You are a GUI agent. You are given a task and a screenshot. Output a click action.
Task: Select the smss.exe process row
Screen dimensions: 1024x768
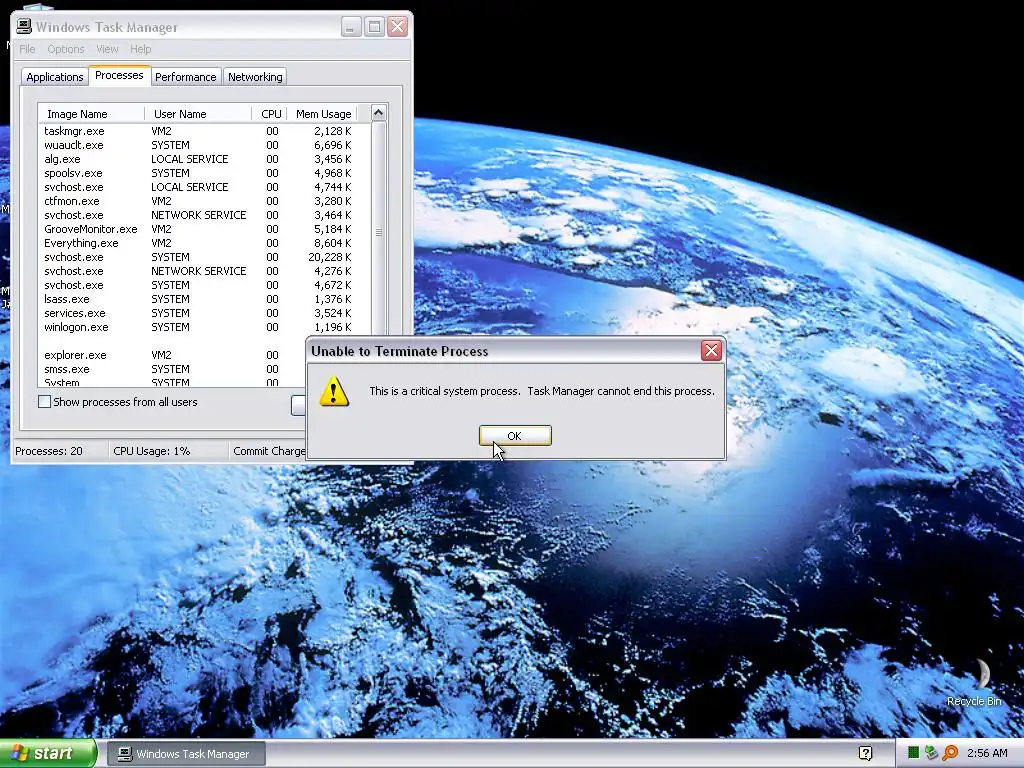173,369
